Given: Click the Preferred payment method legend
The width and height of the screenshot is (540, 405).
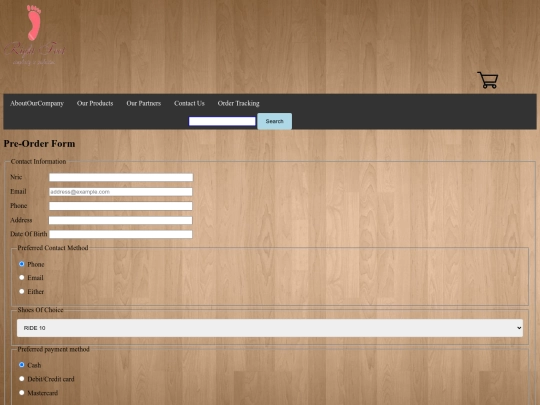Looking at the screenshot, I should coord(53,349).
